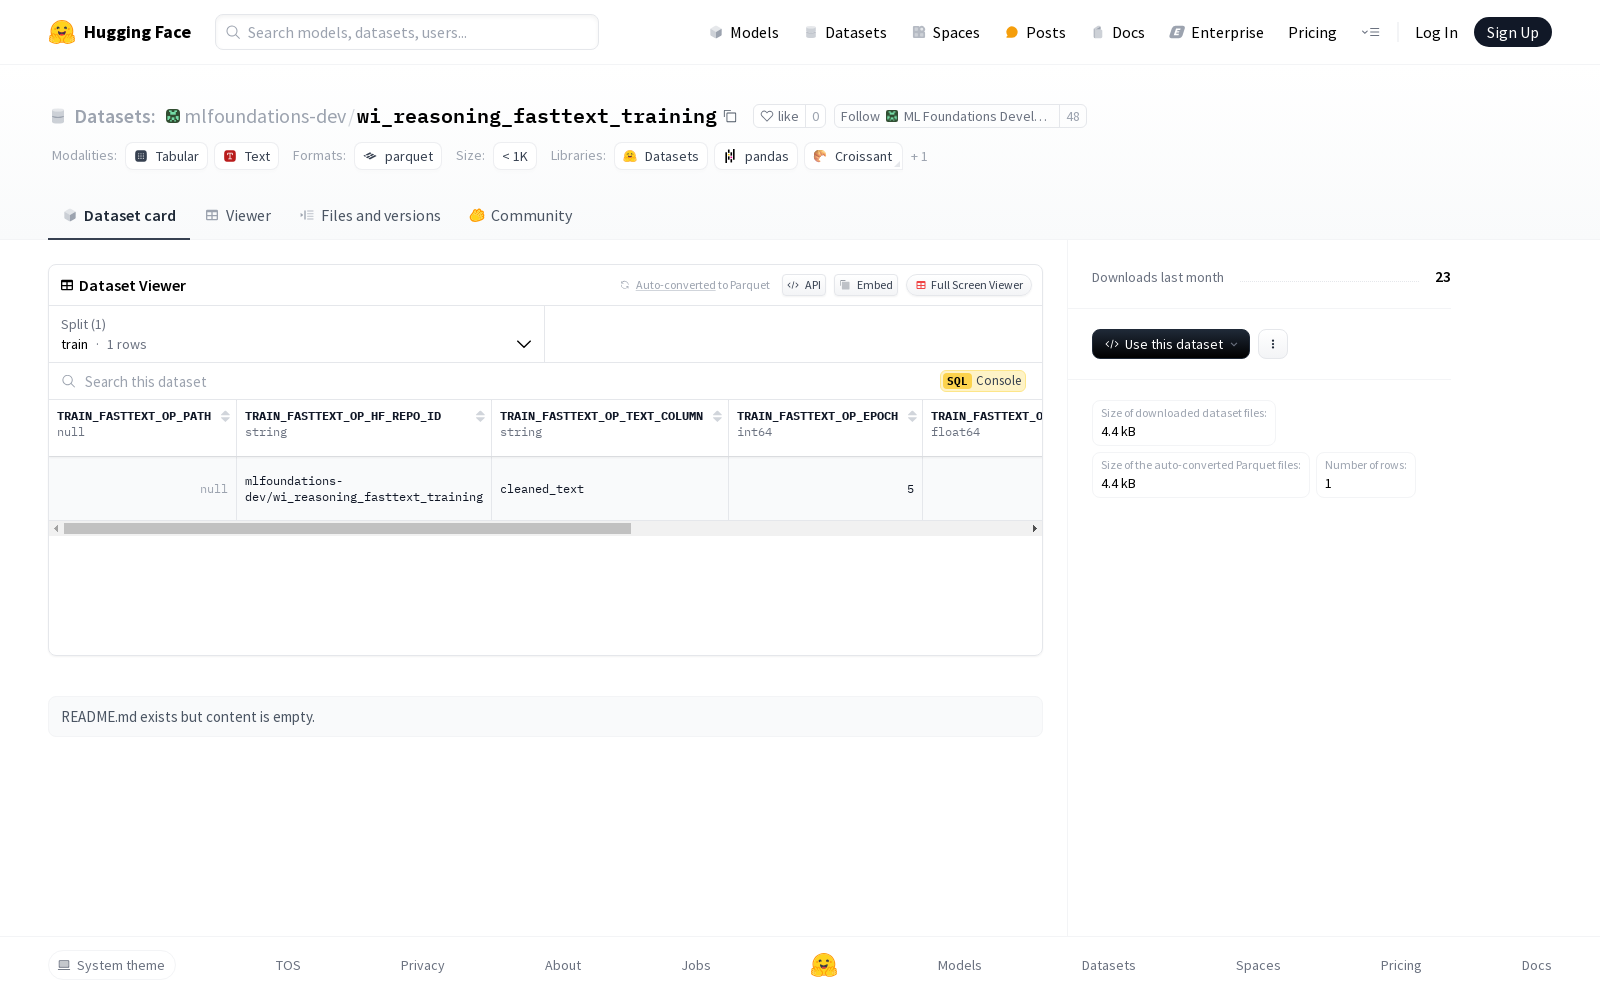This screenshot has width=1600, height=1000.
Task: Click the heart like button
Action: 779,116
